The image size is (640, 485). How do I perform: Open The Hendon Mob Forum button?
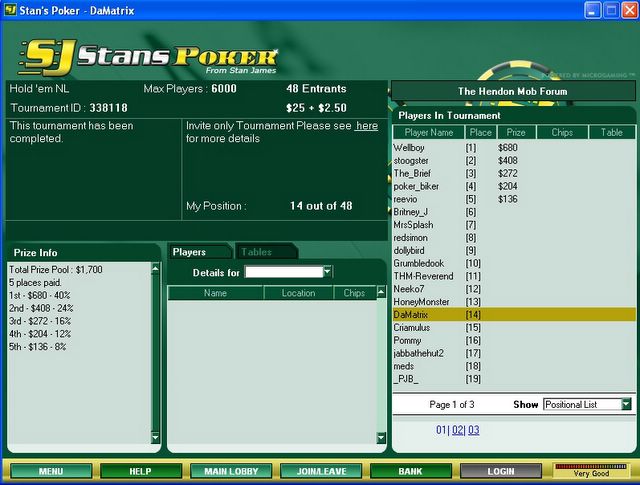tap(513, 91)
